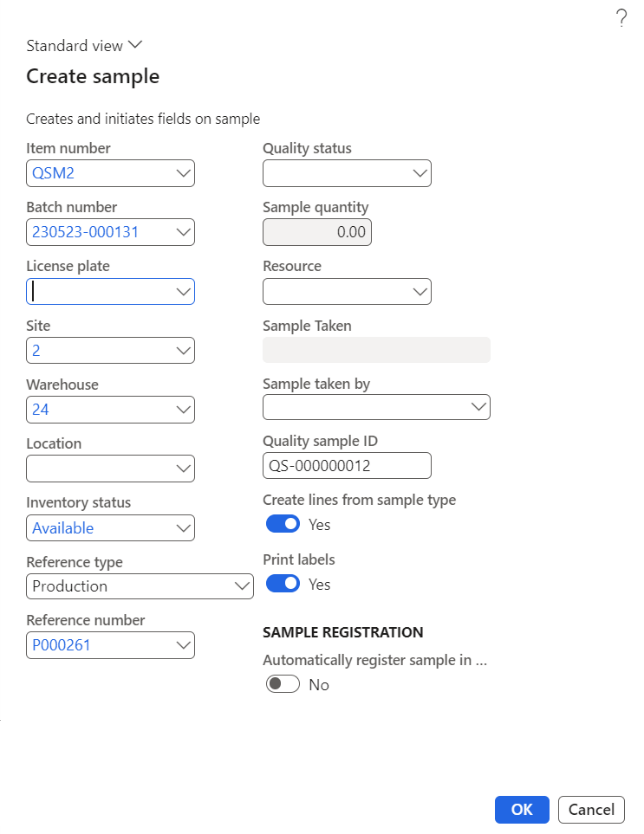Click the Help question mark icon
Viewport: 644px width, 834px height.
622,17
